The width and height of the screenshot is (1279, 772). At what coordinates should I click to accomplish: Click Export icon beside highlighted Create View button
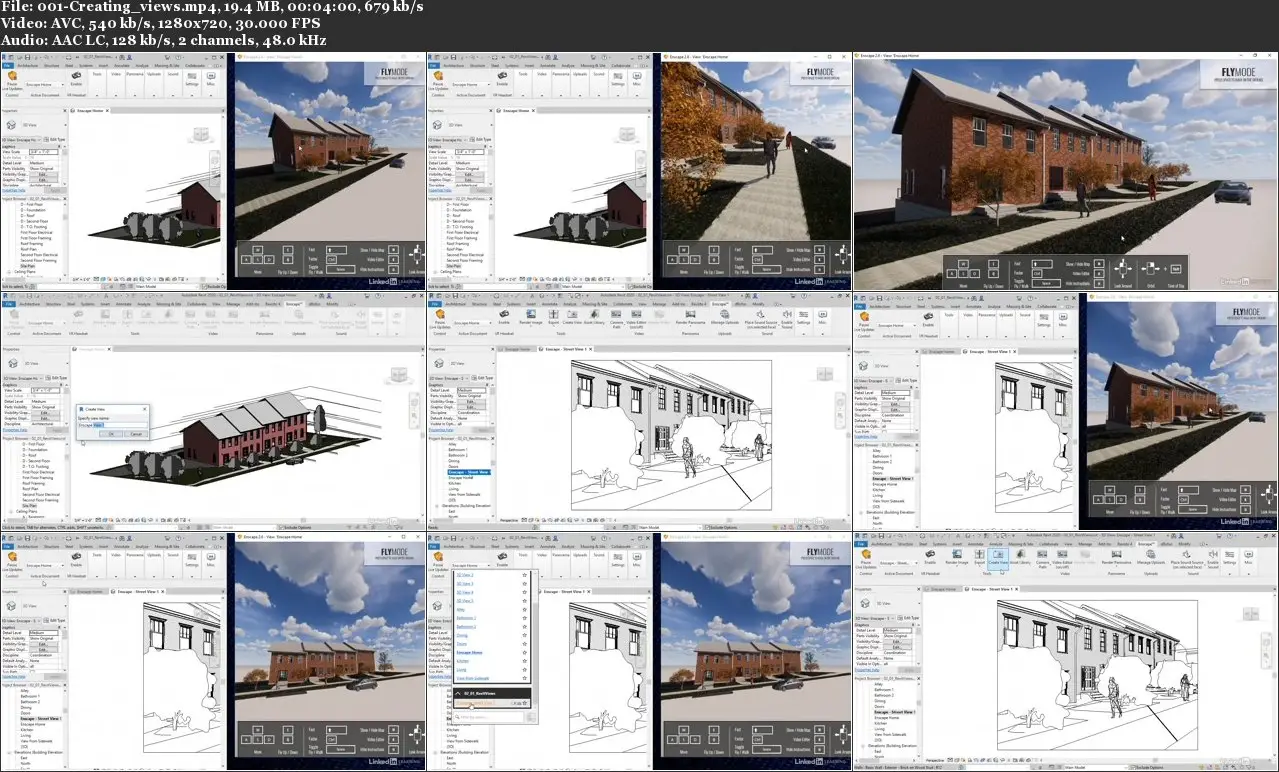coord(980,555)
